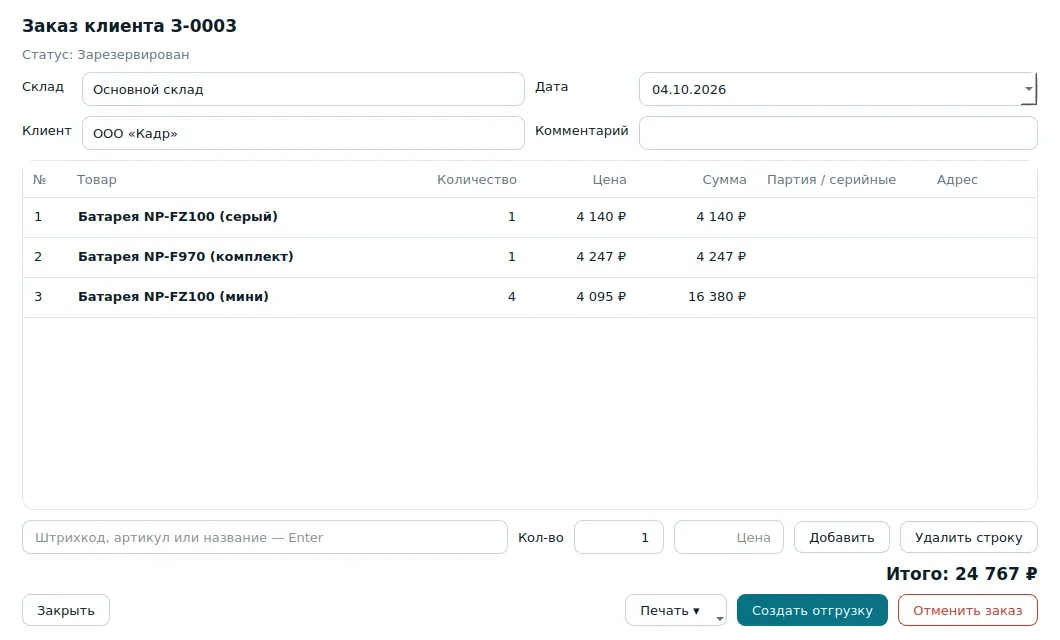This screenshot has width=1060, height=640.
Task: Open the date picker dropdown arrow
Action: coord(1028,89)
